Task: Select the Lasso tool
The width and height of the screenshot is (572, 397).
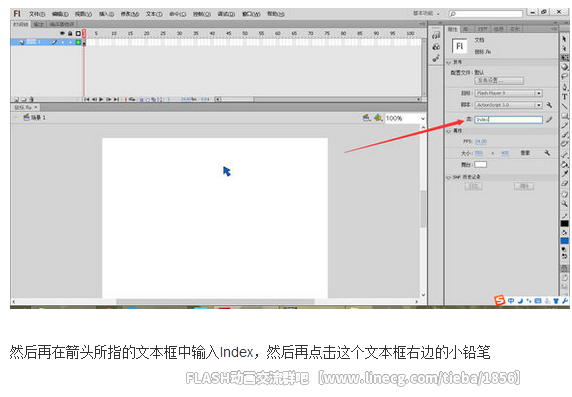Action: 564,77
